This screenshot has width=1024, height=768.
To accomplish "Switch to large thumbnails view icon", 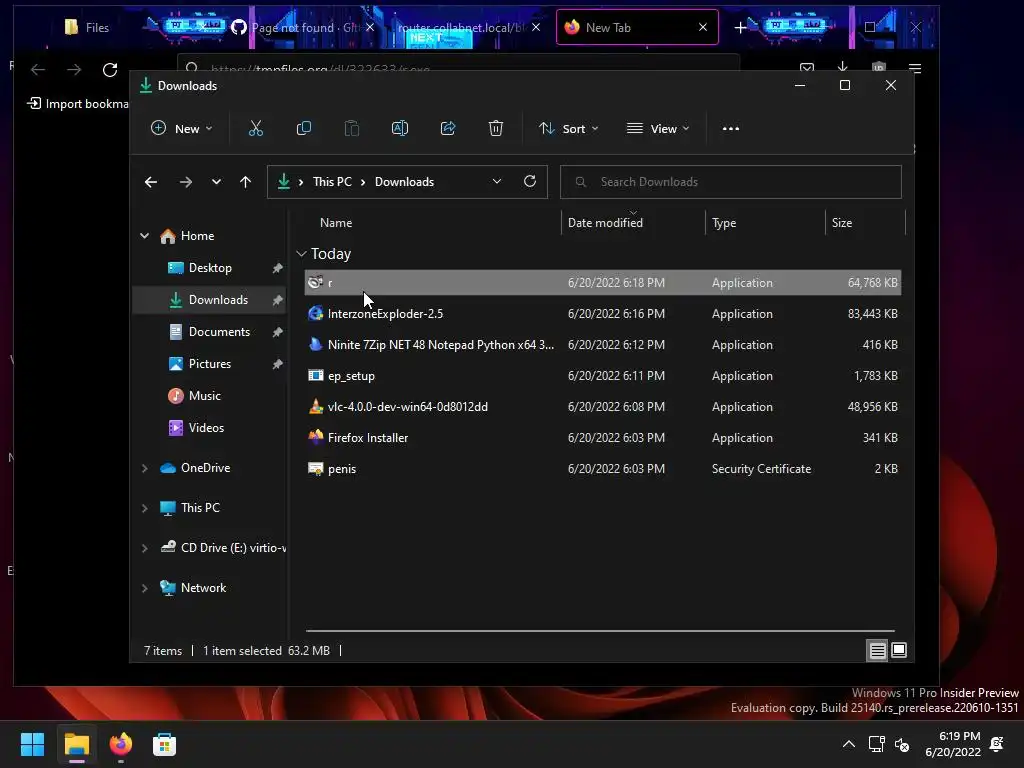I will pyautogui.click(x=899, y=650).
